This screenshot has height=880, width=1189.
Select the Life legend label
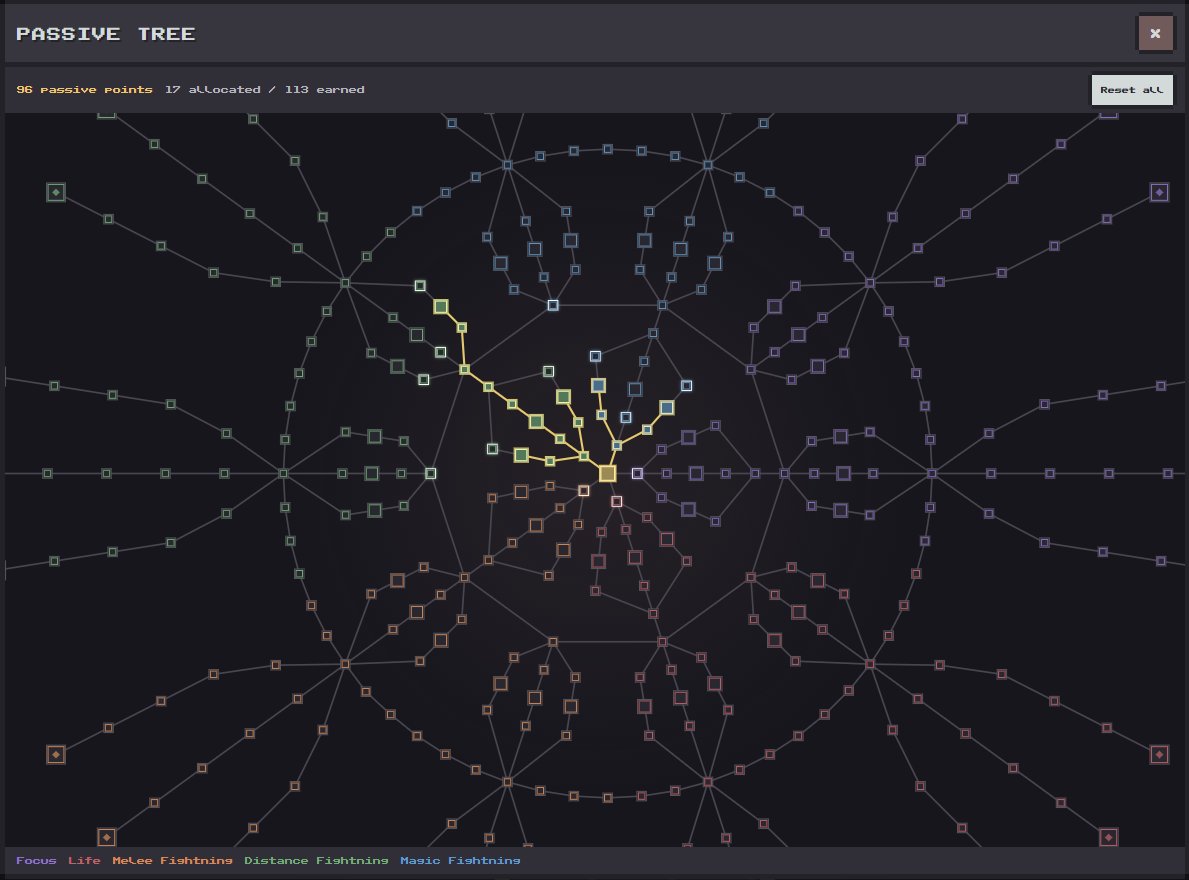[84, 860]
